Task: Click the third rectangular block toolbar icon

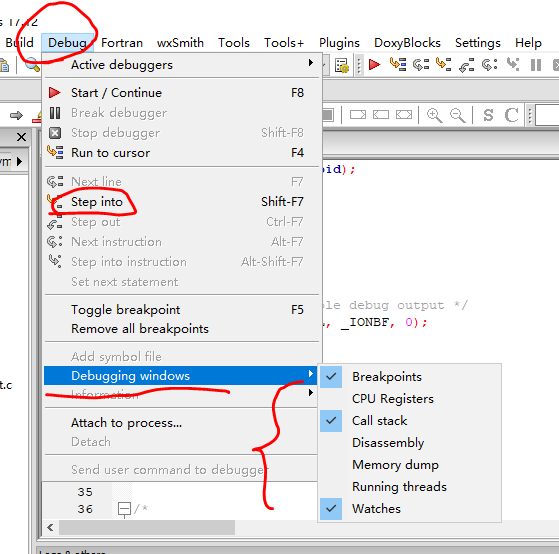Action: pos(404,115)
